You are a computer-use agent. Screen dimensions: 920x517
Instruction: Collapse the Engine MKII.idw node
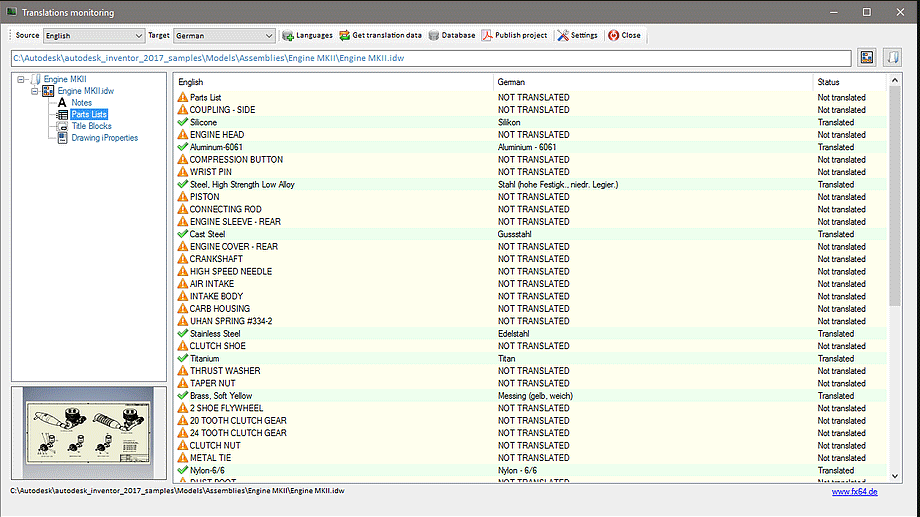coord(35,91)
